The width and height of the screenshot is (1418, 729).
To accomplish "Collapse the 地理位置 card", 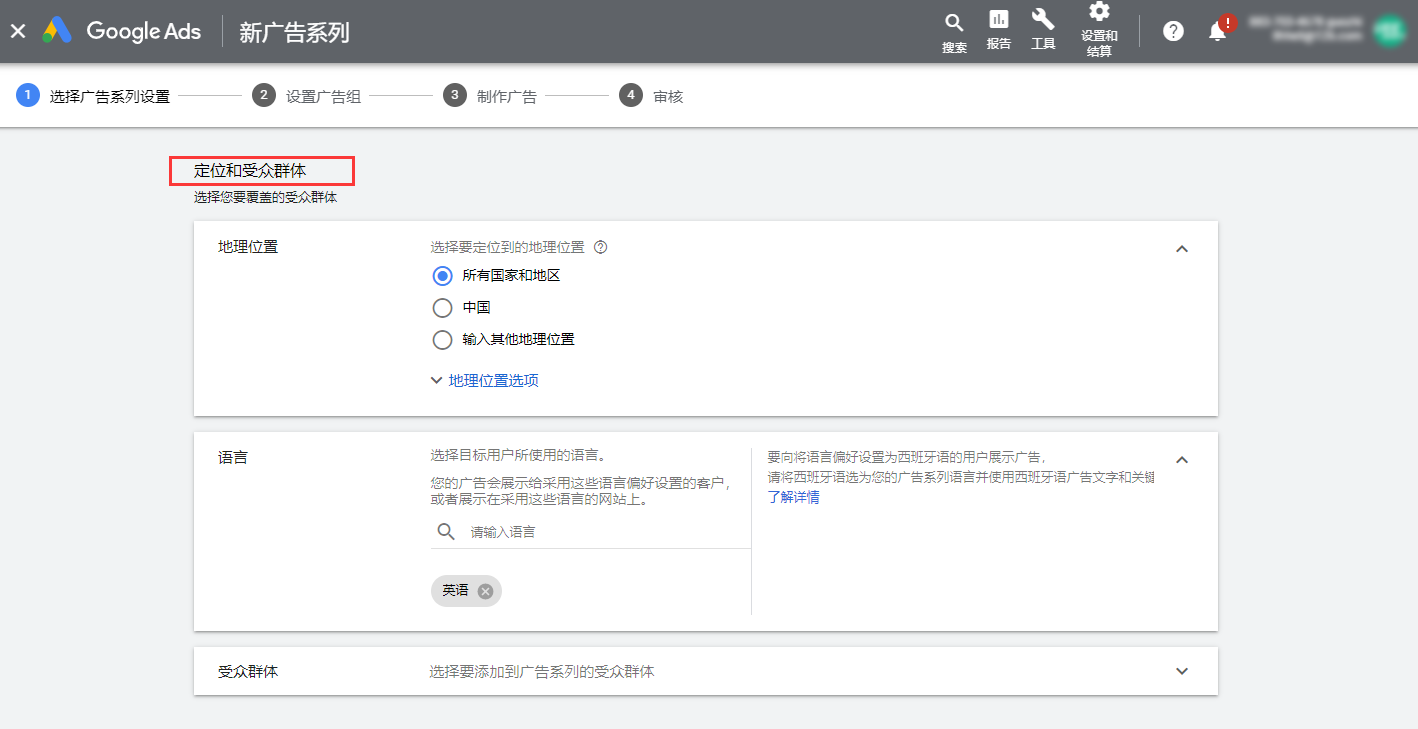I will click(x=1182, y=249).
